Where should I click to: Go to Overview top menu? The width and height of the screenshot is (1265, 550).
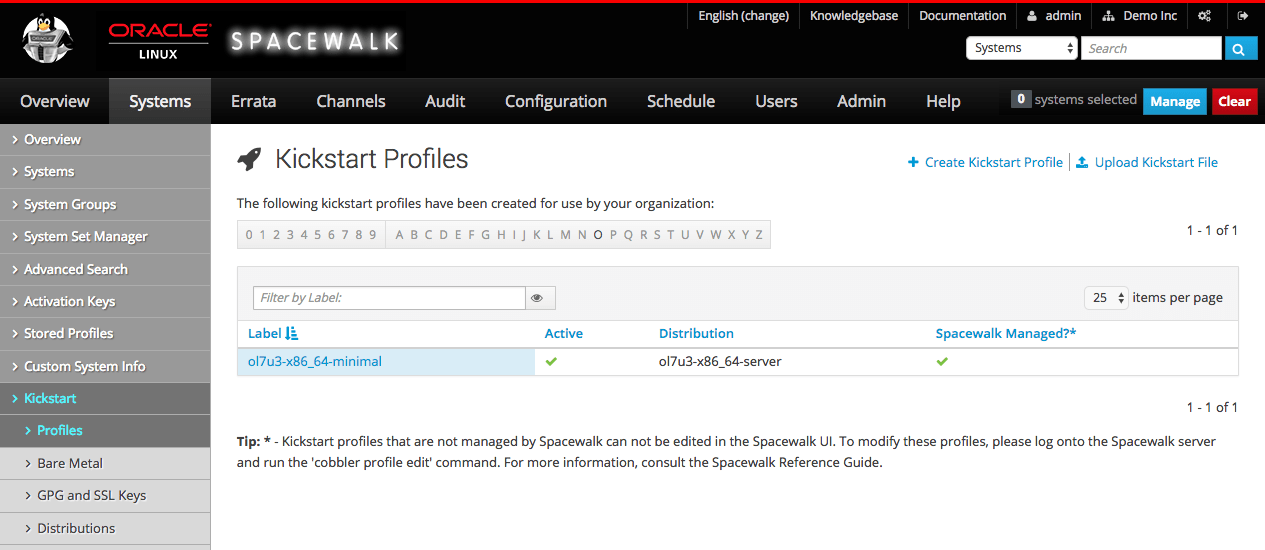tap(55, 101)
